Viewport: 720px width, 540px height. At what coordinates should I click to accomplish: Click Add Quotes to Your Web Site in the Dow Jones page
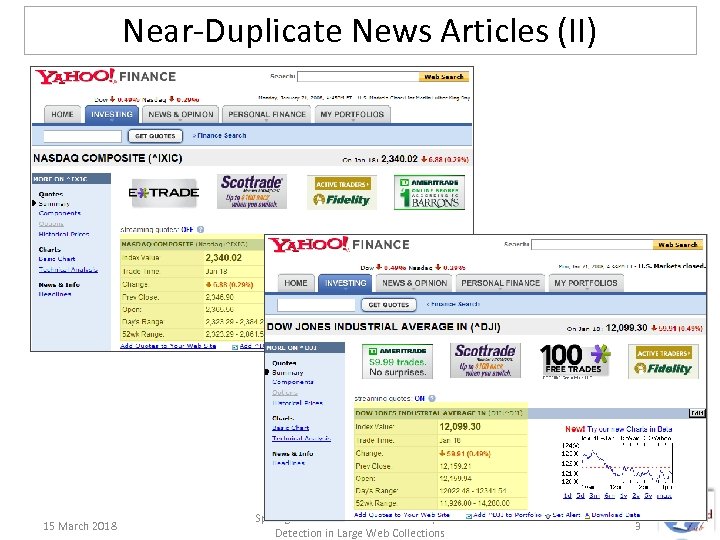tap(402, 515)
